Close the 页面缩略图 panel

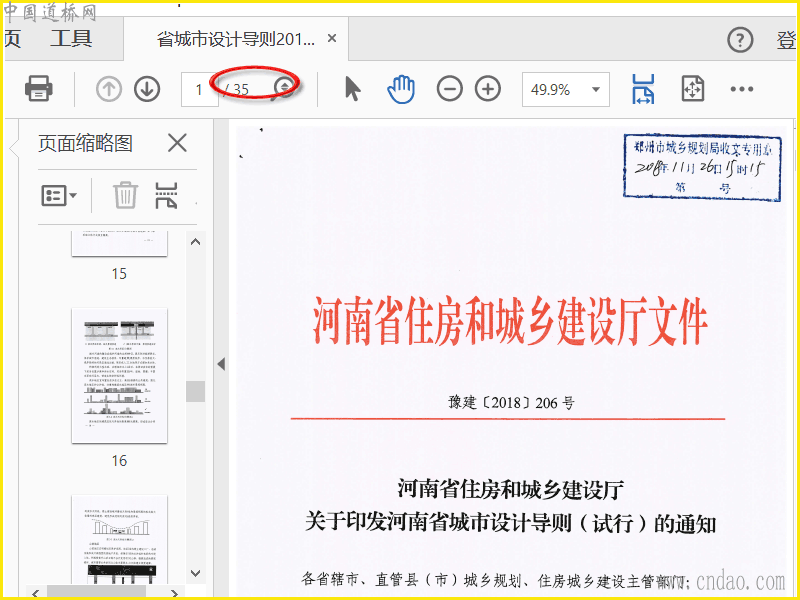tap(177, 143)
